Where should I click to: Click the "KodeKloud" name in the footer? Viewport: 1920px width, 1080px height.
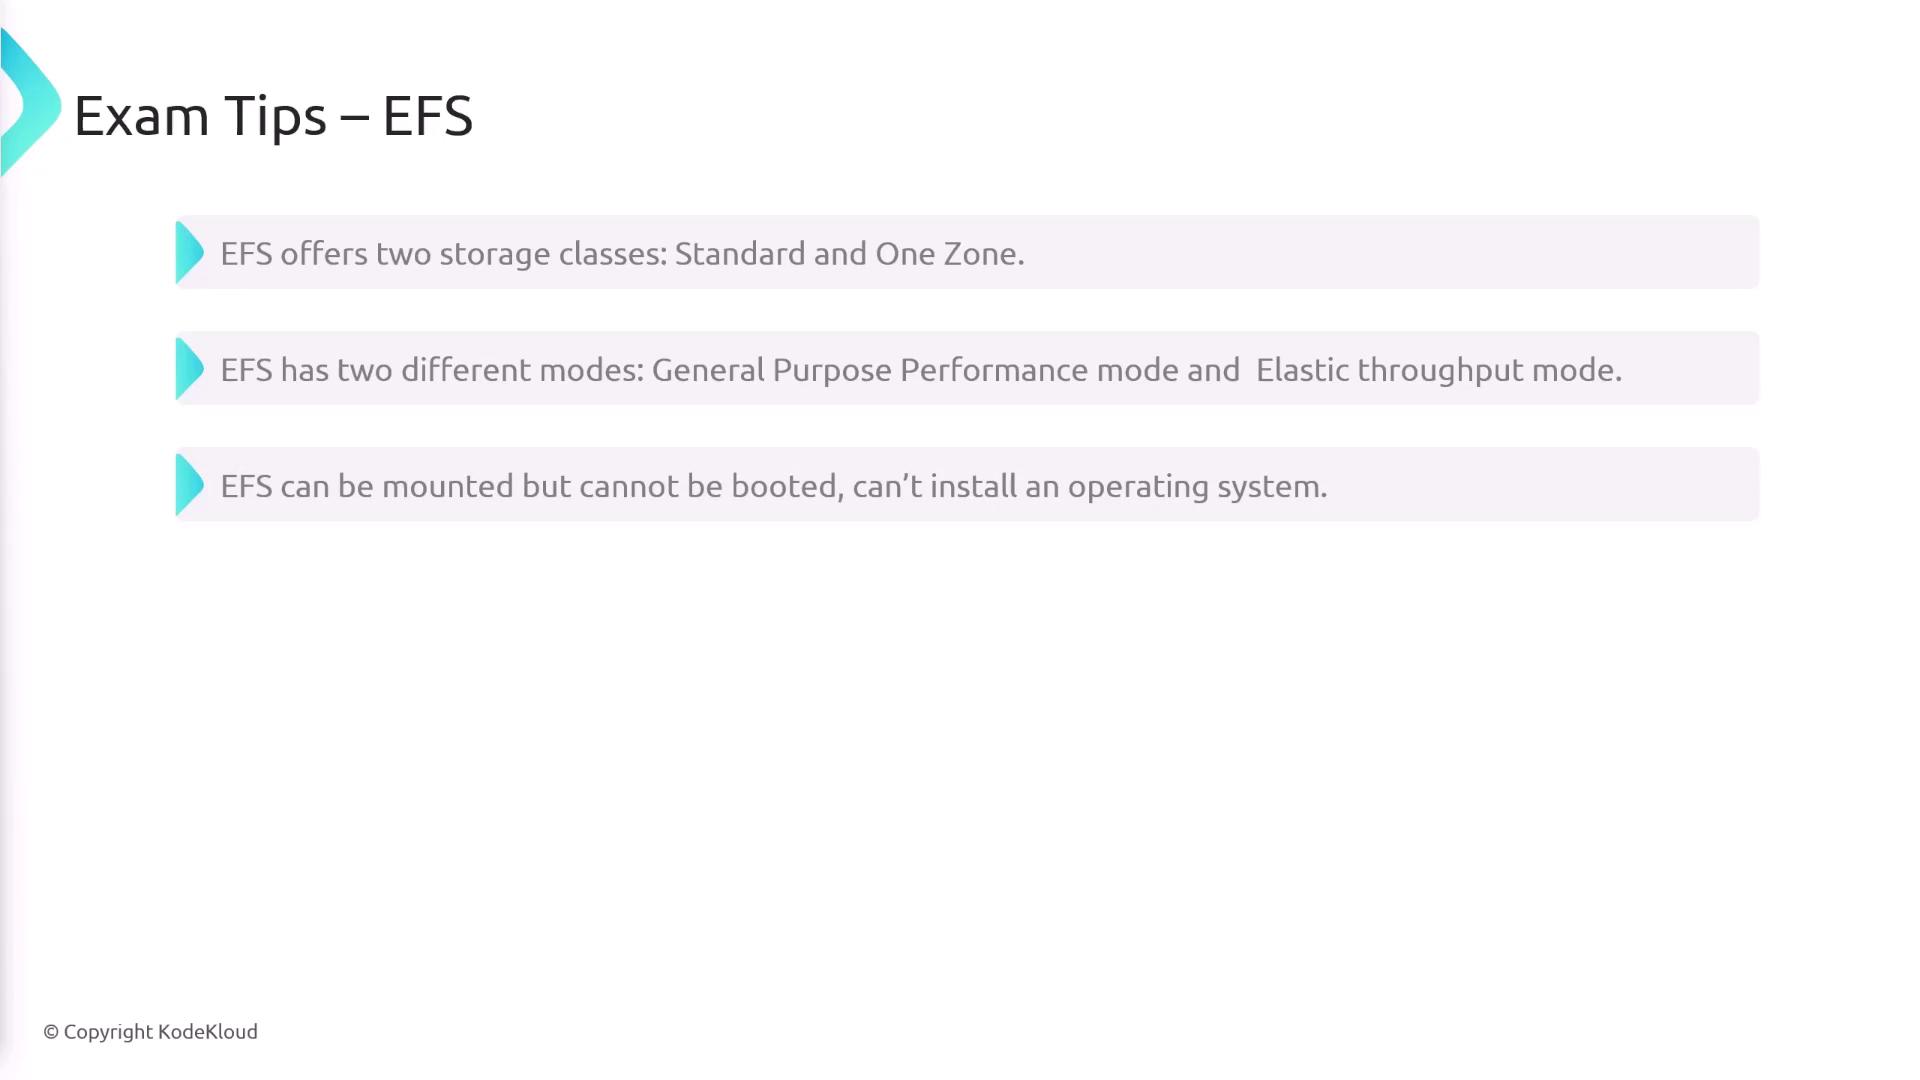(x=208, y=1032)
